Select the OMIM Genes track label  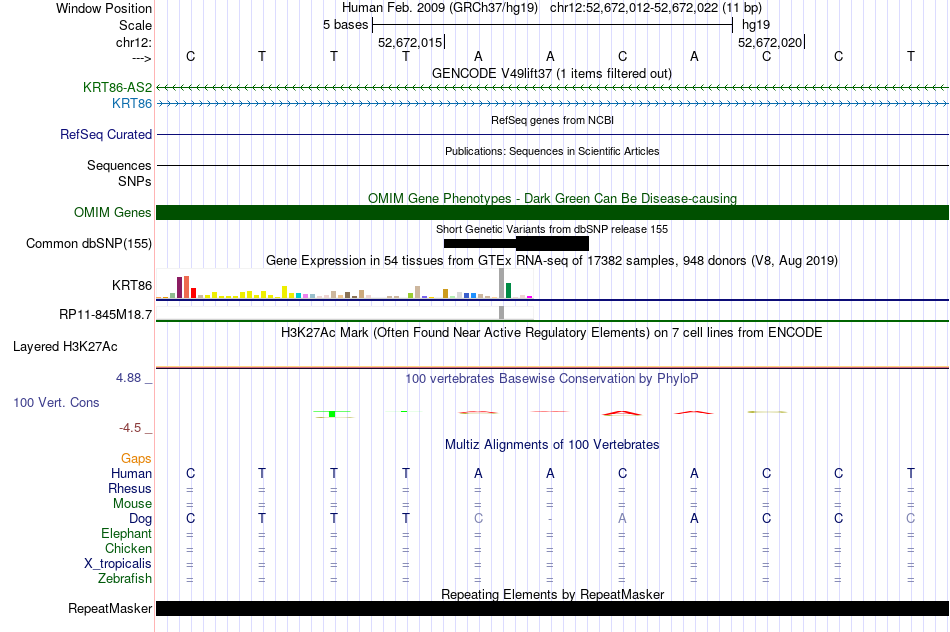[x=113, y=213]
